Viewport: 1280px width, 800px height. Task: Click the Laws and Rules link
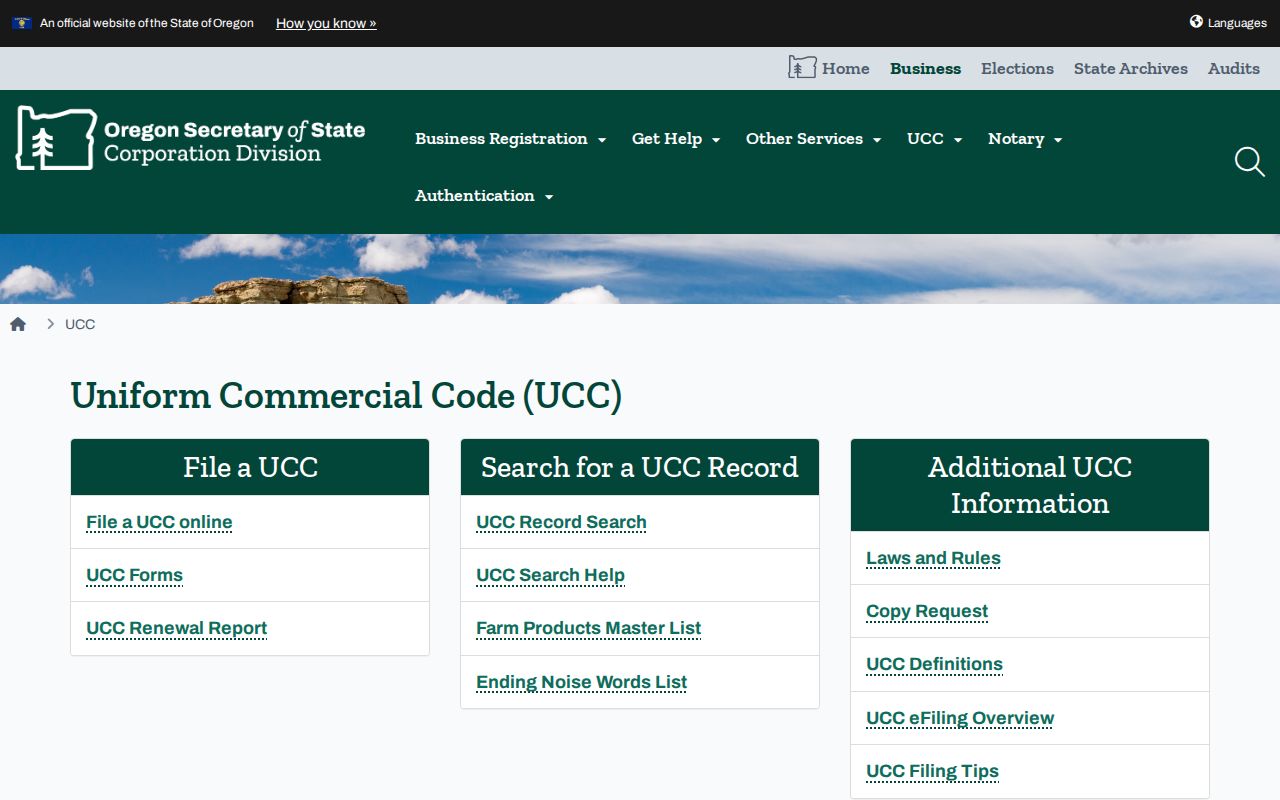point(933,558)
